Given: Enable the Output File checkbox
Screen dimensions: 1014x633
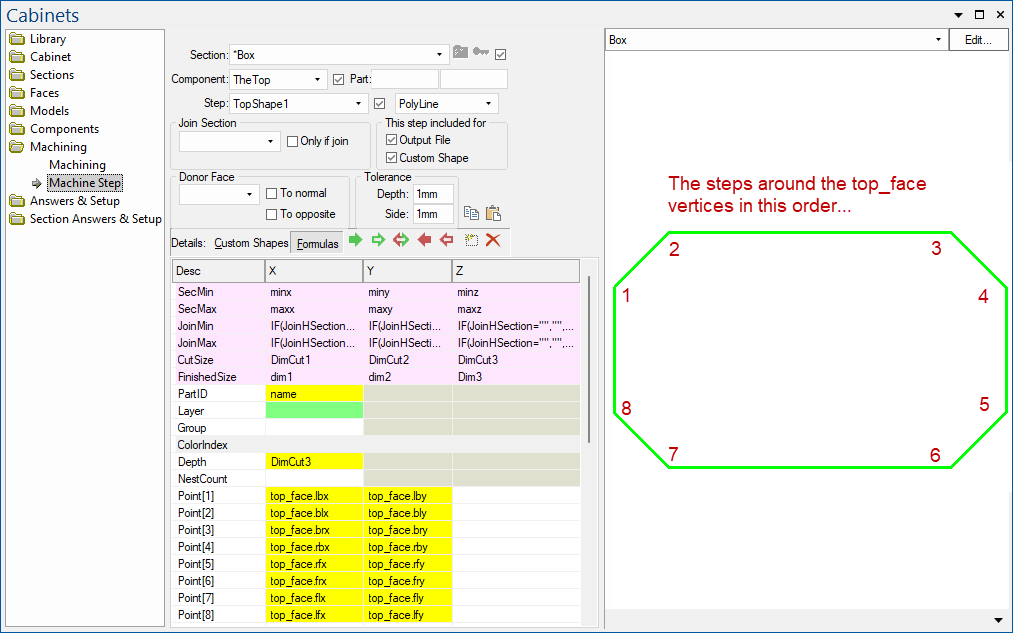Looking at the screenshot, I should pyautogui.click(x=389, y=140).
